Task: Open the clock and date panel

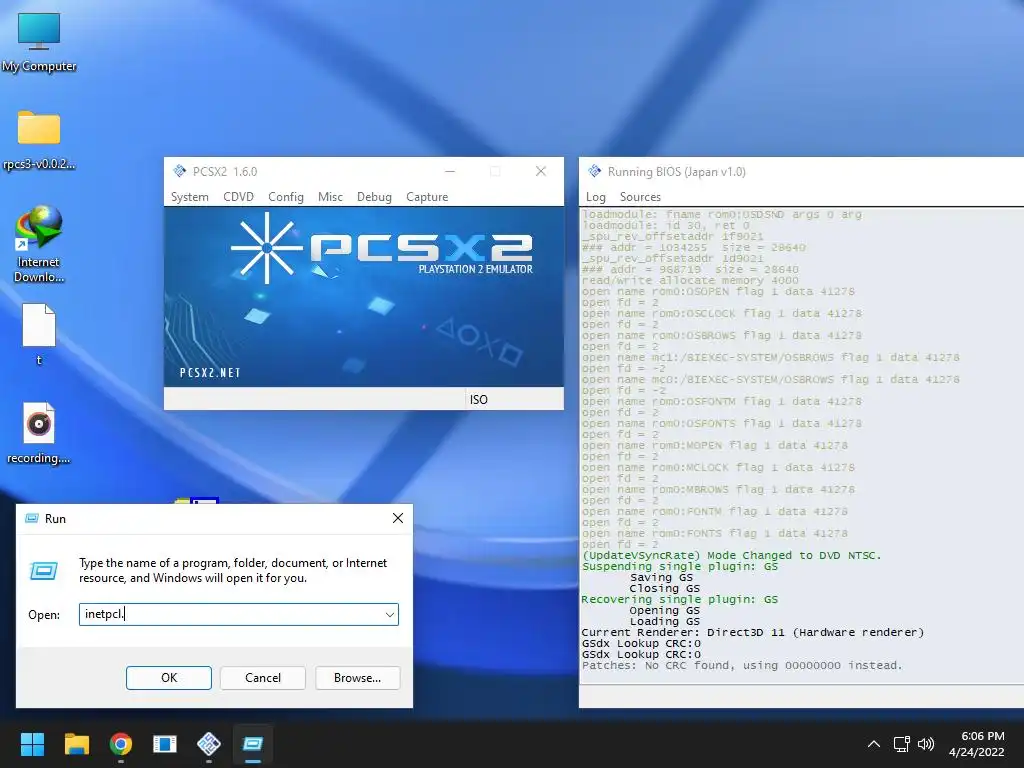Action: pos(977,744)
